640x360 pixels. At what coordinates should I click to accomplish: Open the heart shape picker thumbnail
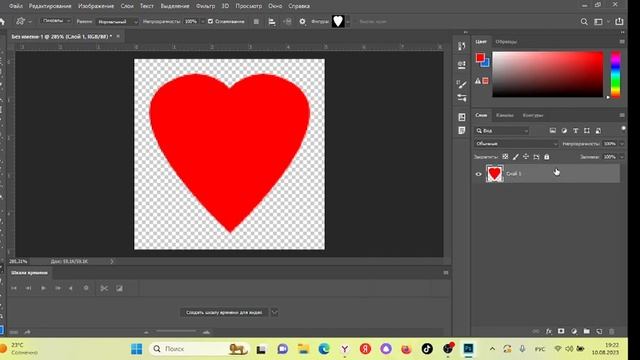[x=338, y=21]
